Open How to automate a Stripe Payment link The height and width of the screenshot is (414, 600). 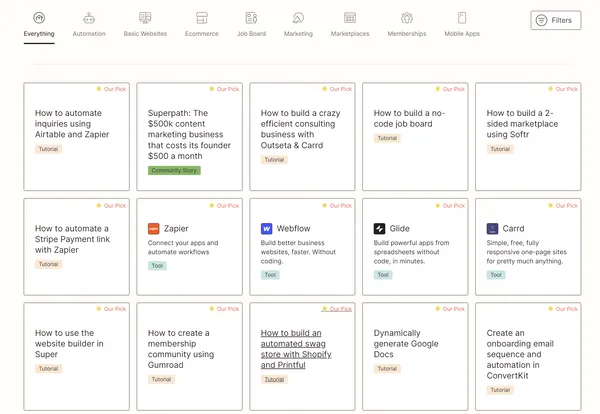72,239
